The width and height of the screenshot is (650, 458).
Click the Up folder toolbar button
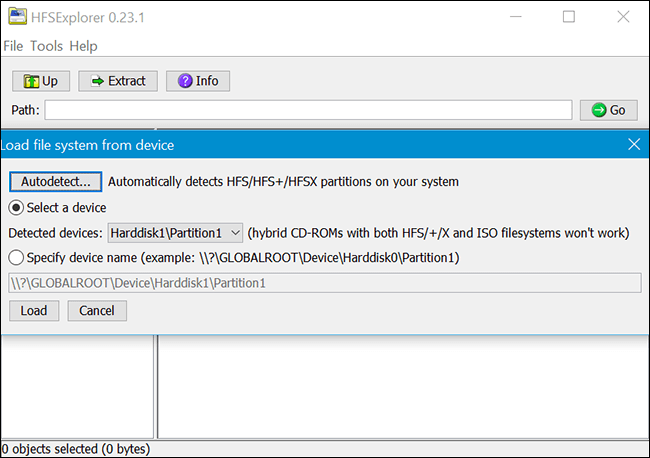(40, 81)
